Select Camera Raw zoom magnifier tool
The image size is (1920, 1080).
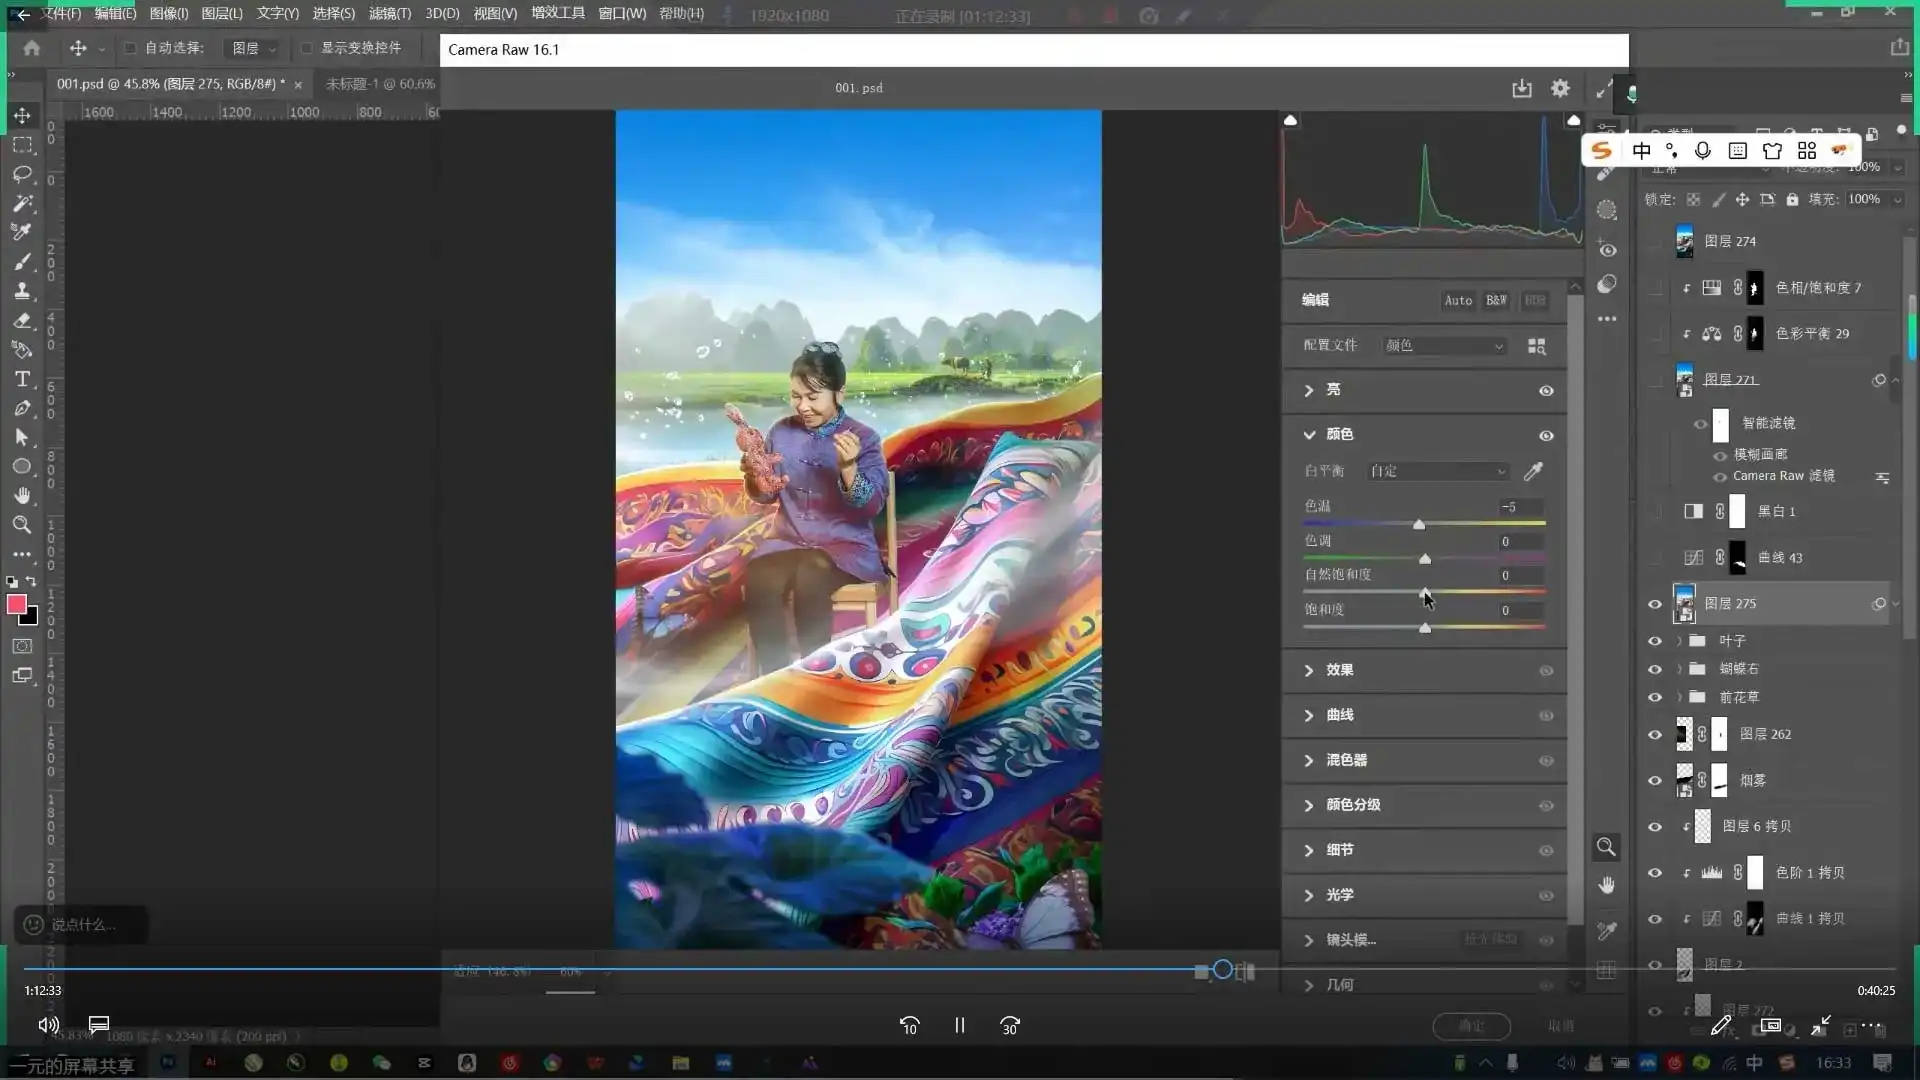tap(1606, 847)
